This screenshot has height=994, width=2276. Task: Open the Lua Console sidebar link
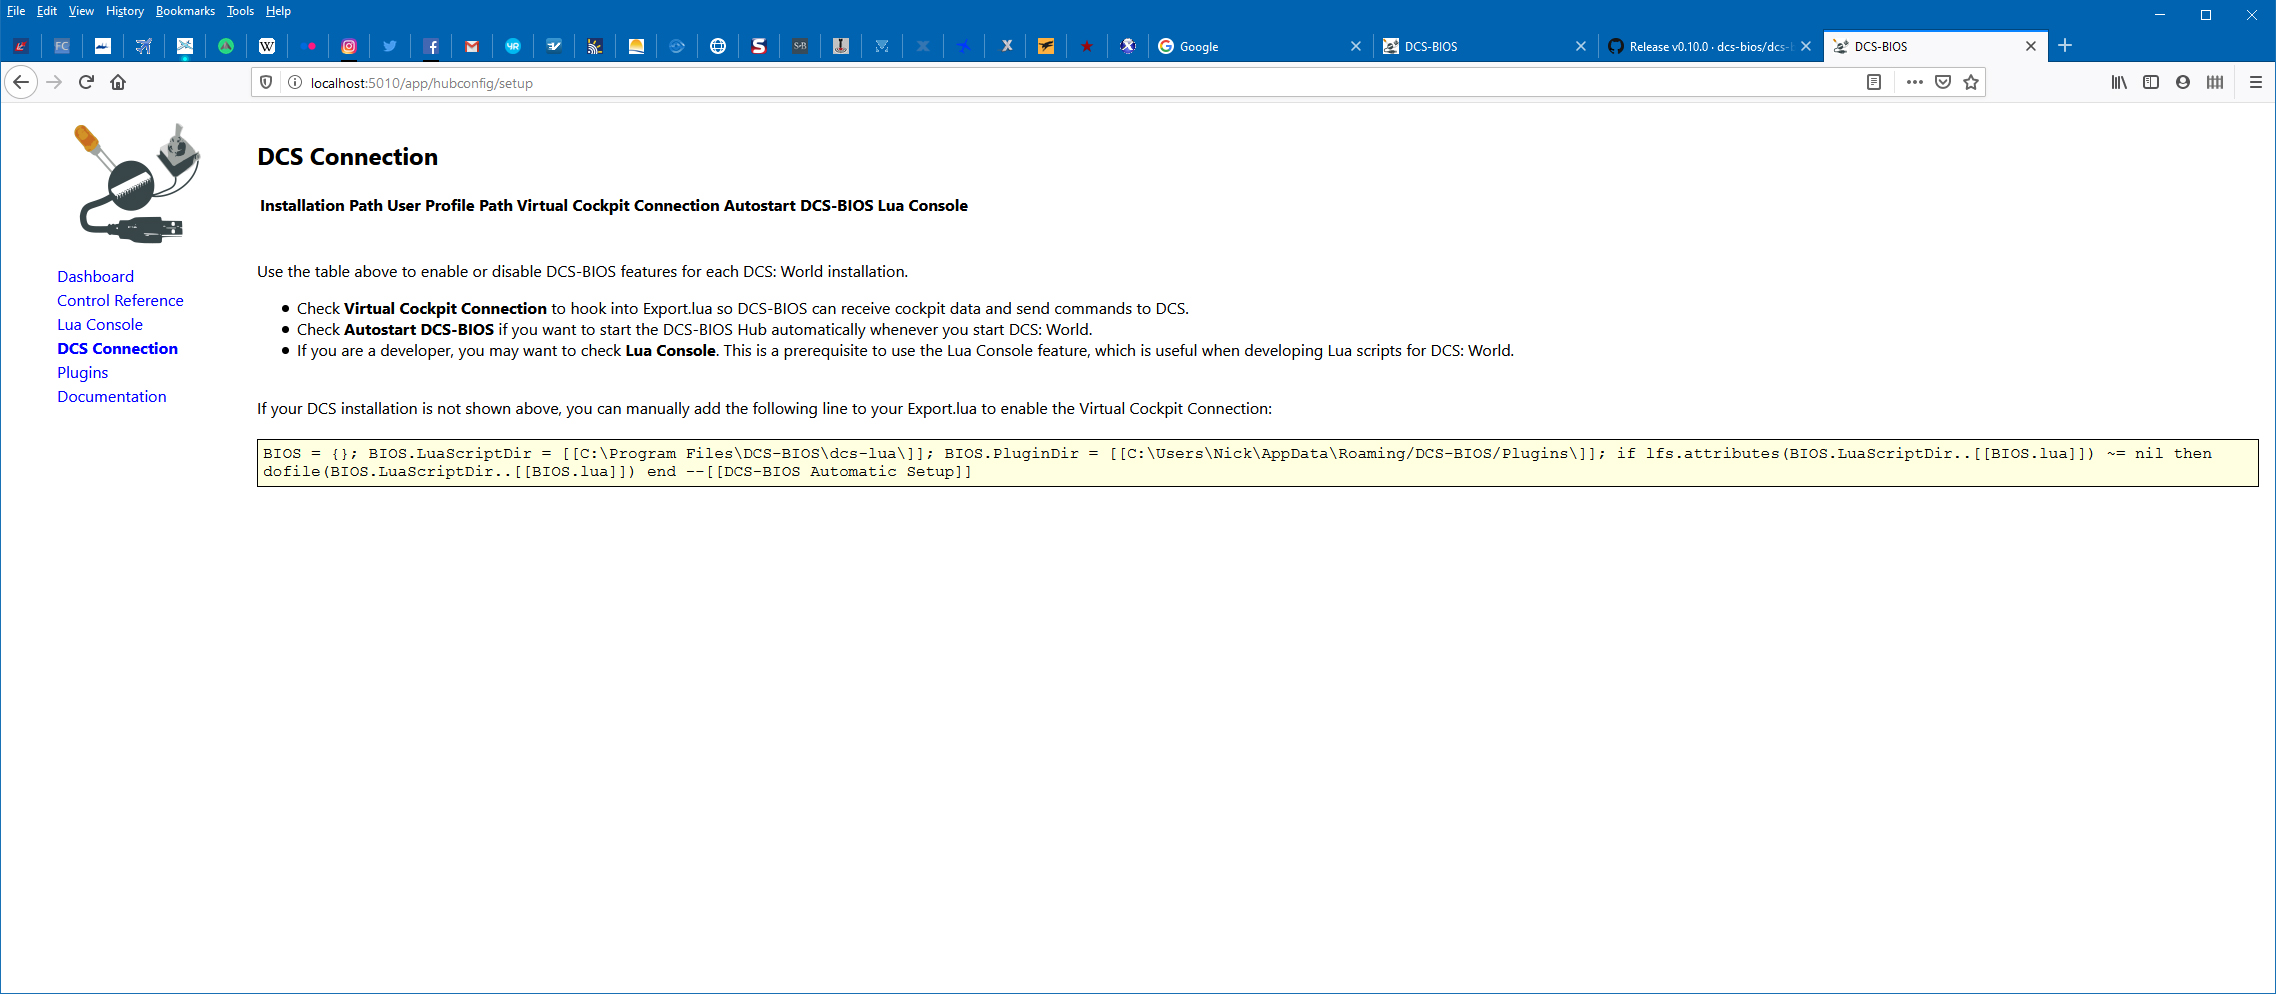click(100, 324)
